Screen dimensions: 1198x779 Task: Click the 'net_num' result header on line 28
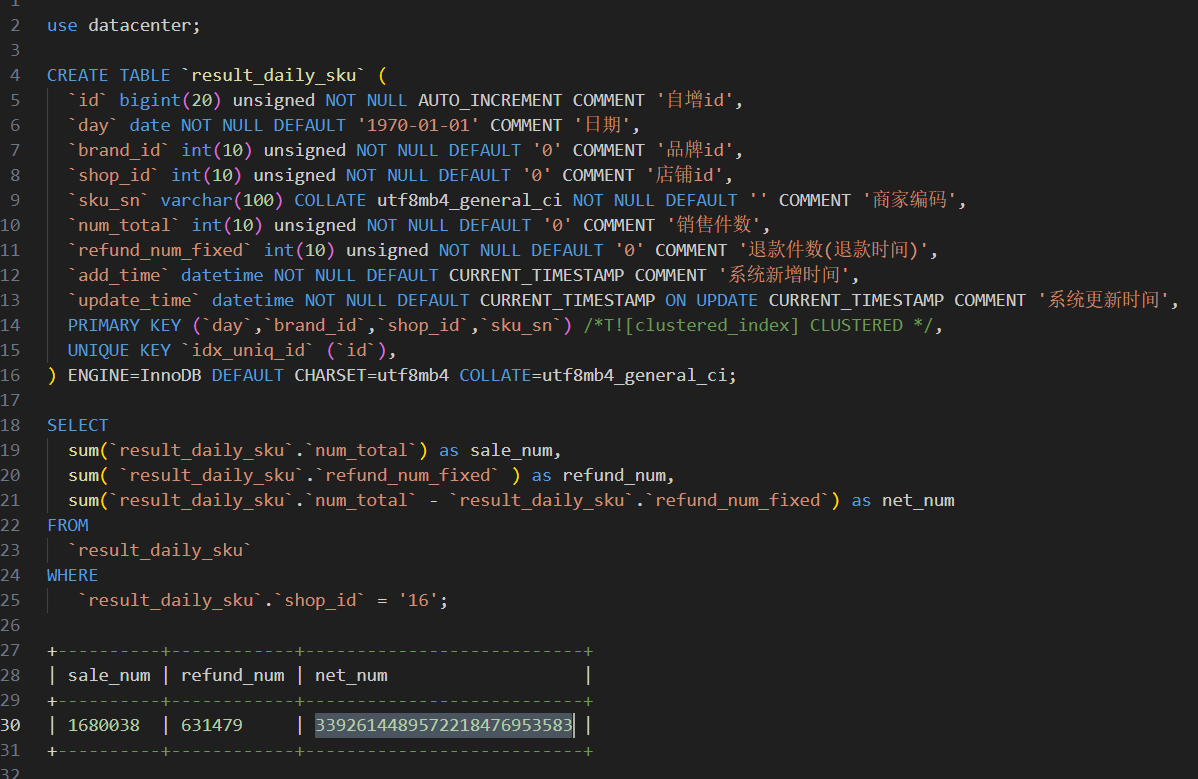[x=351, y=675]
